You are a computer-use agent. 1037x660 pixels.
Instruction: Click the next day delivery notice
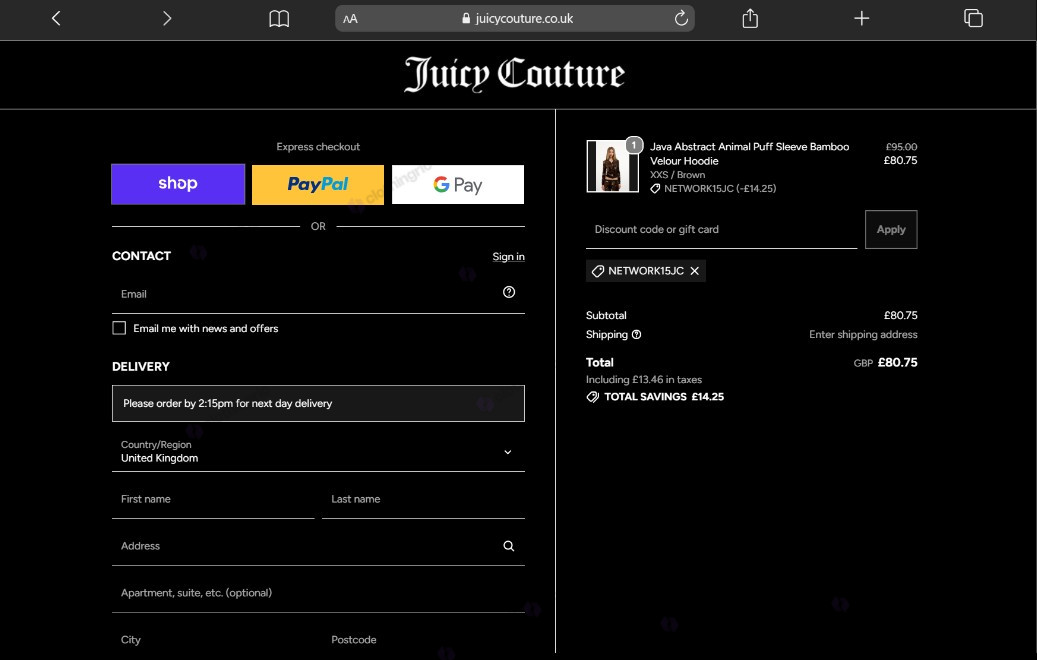318,403
